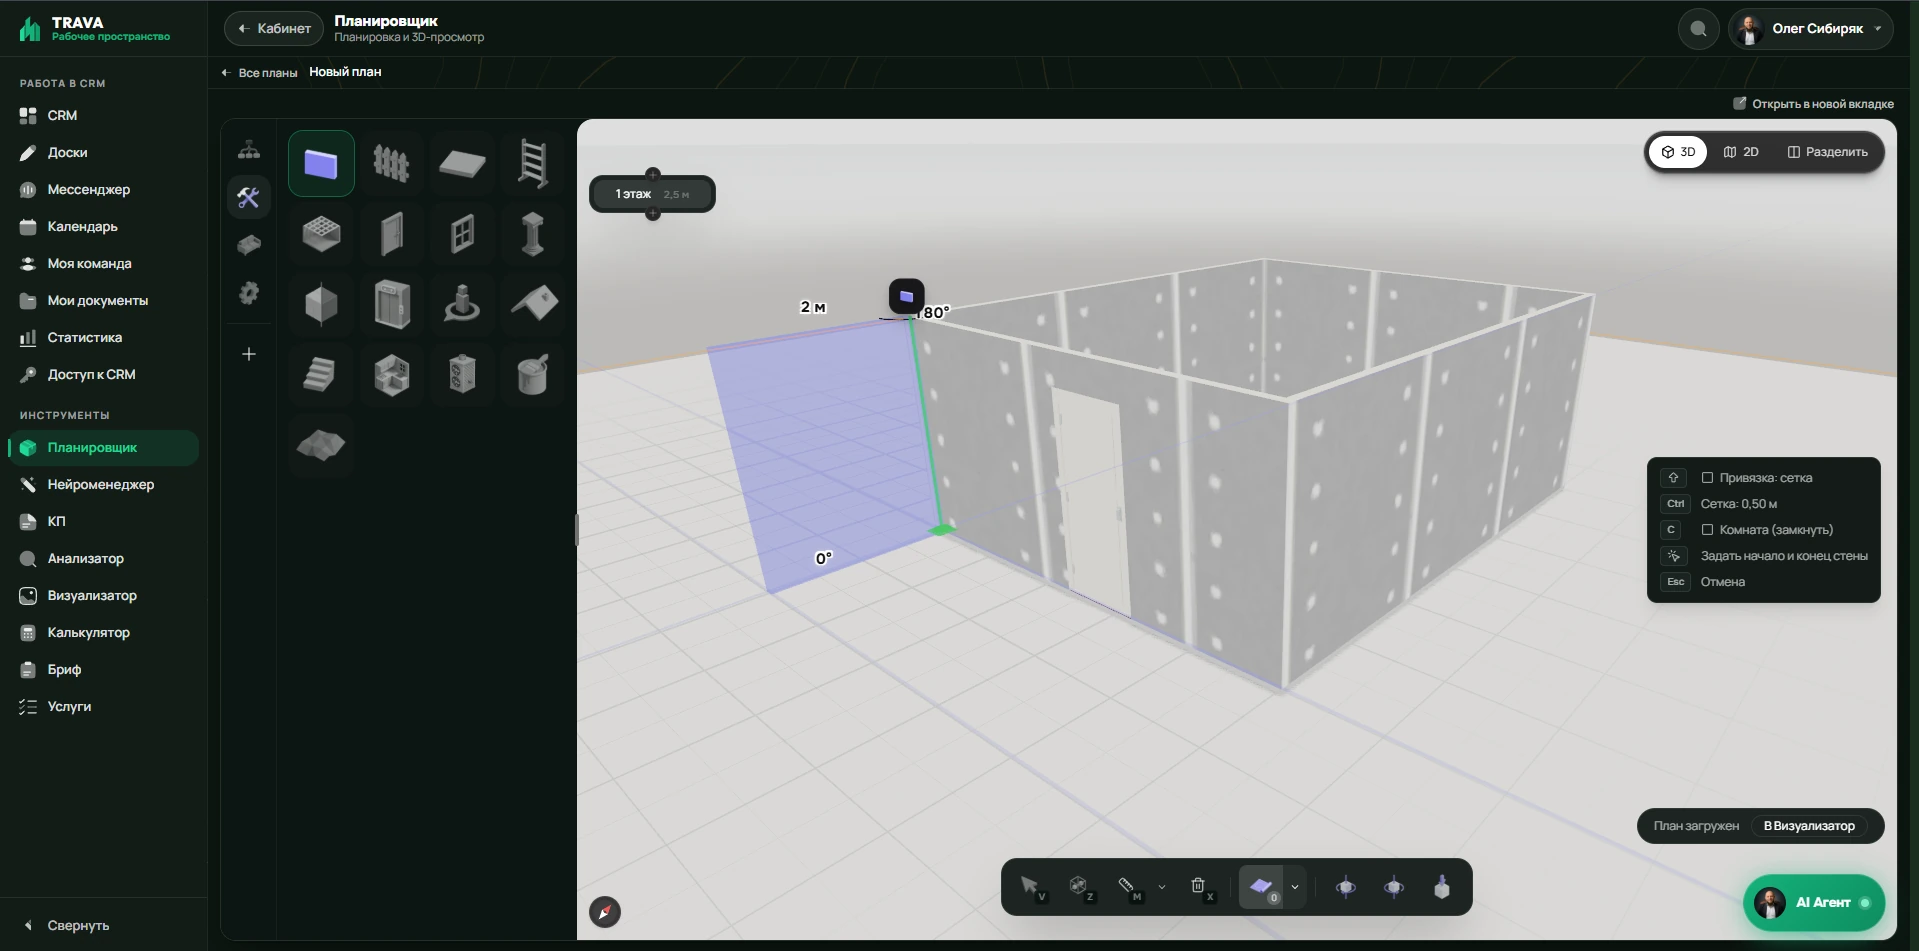
Task: Open the furniture sofa category
Action: pos(249,245)
